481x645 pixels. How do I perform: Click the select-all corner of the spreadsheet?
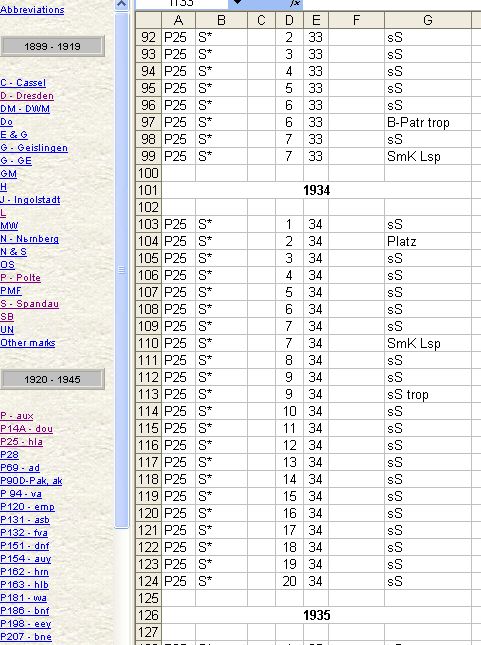149,20
